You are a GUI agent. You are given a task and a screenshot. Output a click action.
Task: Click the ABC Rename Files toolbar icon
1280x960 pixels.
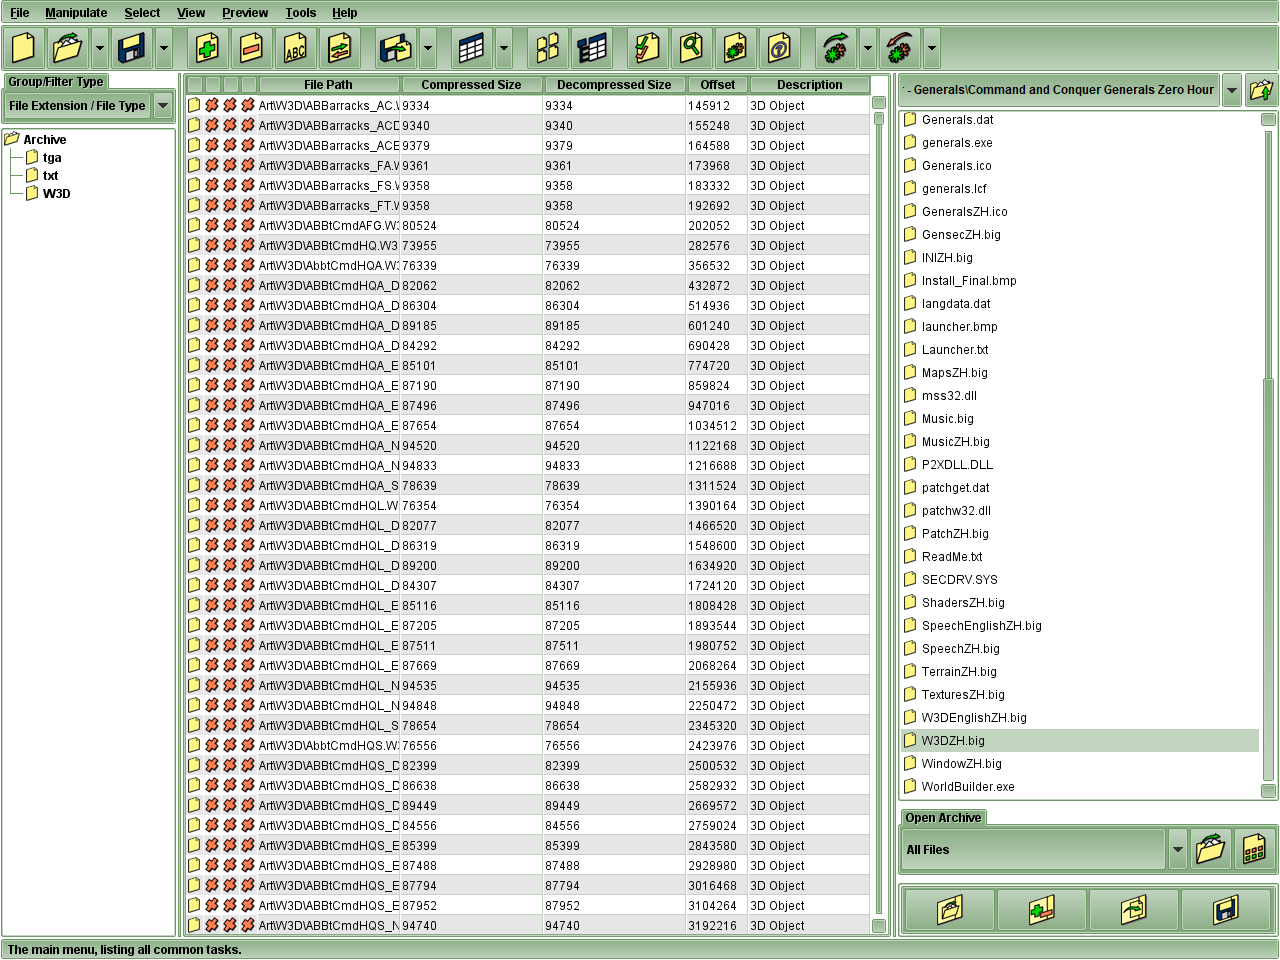point(295,47)
